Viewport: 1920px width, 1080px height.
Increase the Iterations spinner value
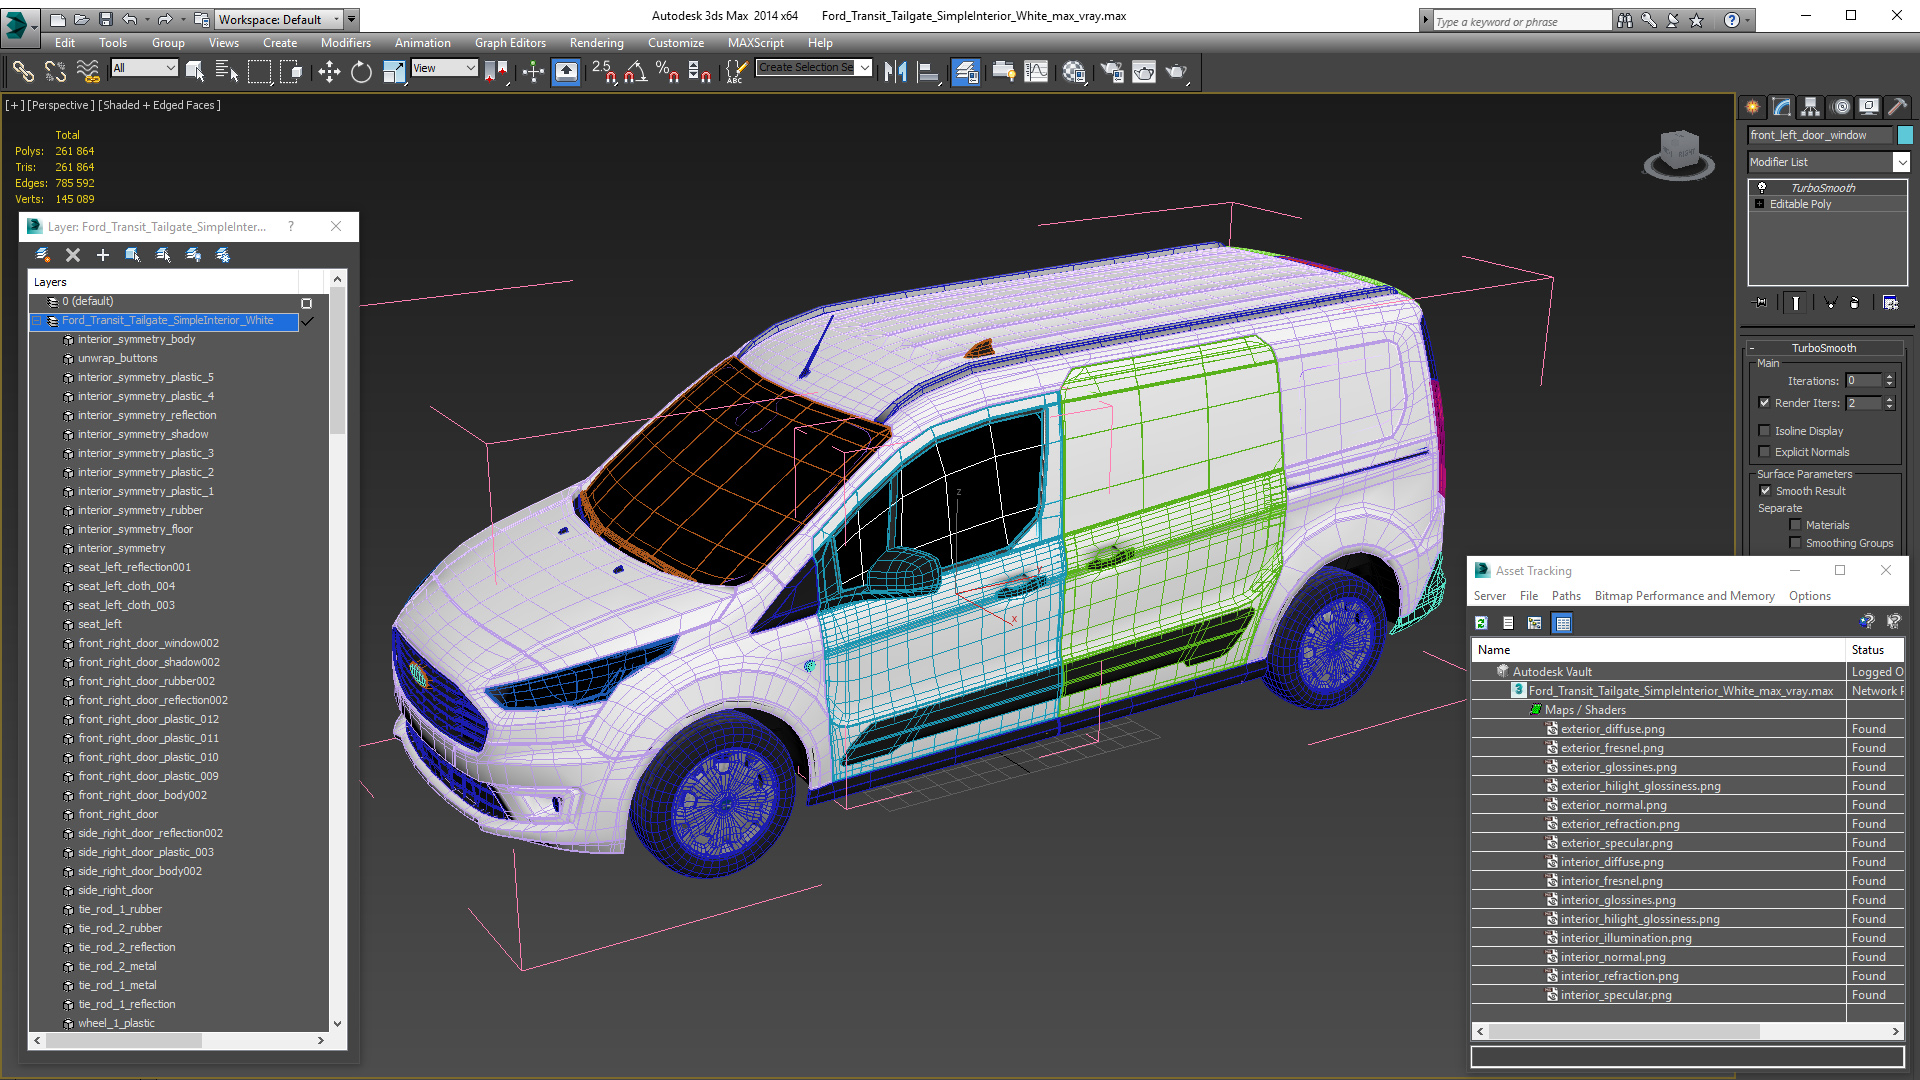(x=1890, y=377)
